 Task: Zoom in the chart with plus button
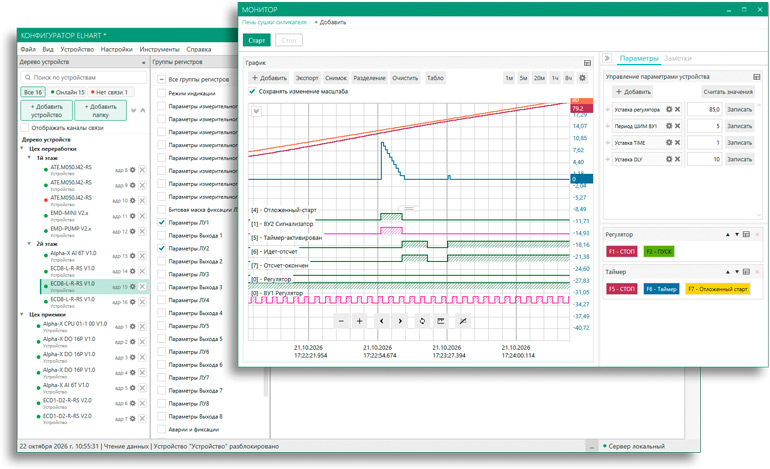pyautogui.click(x=359, y=321)
